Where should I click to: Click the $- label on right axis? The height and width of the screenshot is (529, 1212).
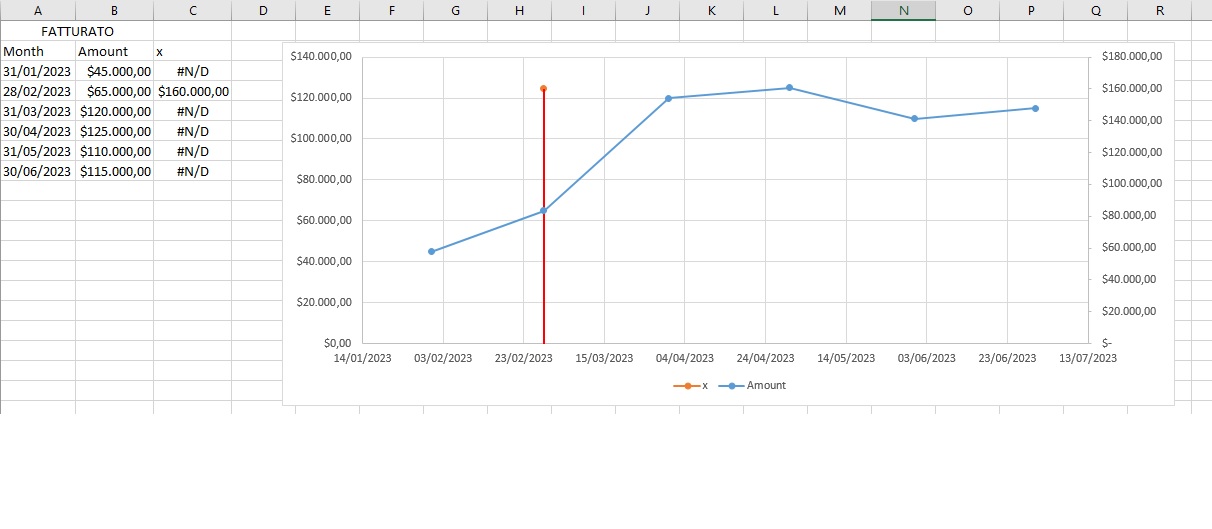1107,343
